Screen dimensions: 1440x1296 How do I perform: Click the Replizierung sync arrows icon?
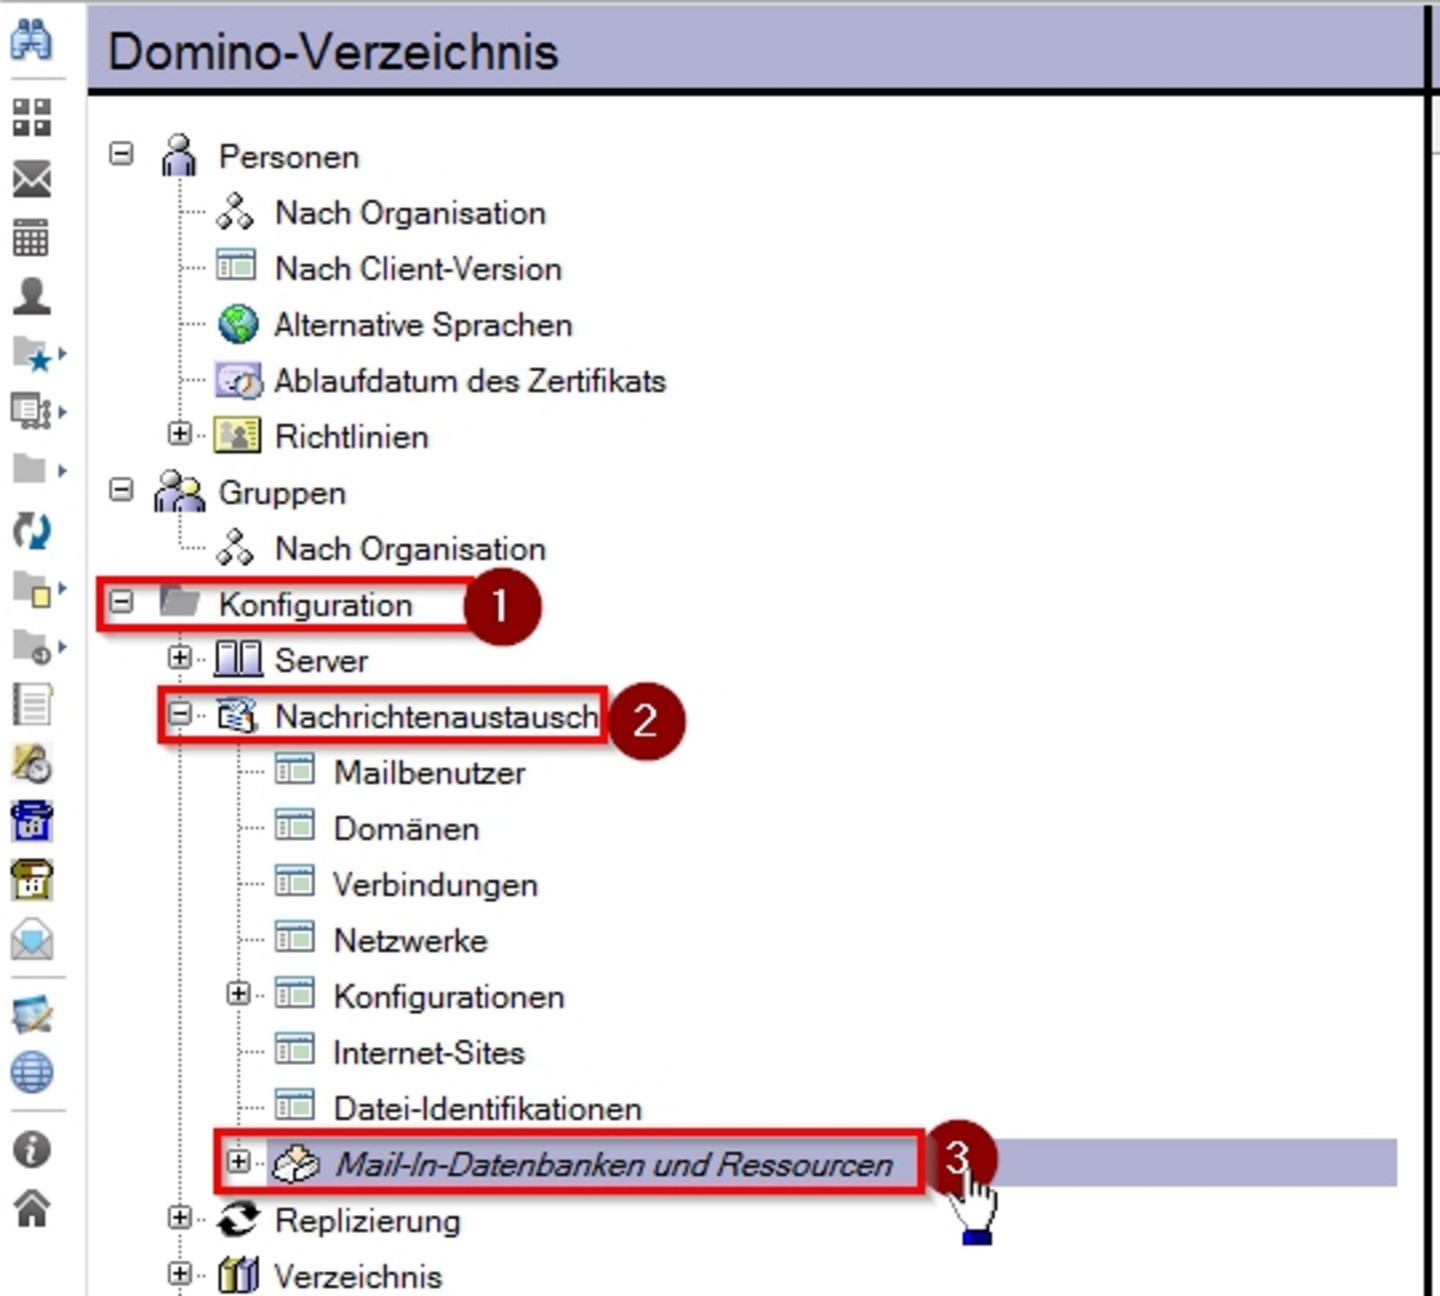click(238, 1220)
